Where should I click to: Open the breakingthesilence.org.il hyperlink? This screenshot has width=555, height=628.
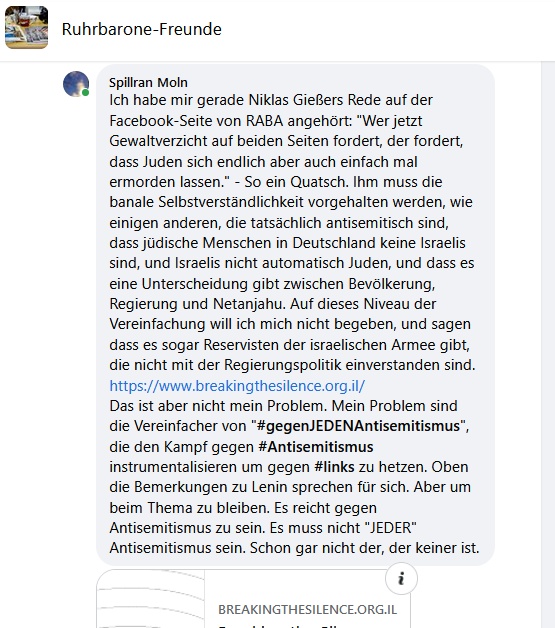[x=237, y=386]
